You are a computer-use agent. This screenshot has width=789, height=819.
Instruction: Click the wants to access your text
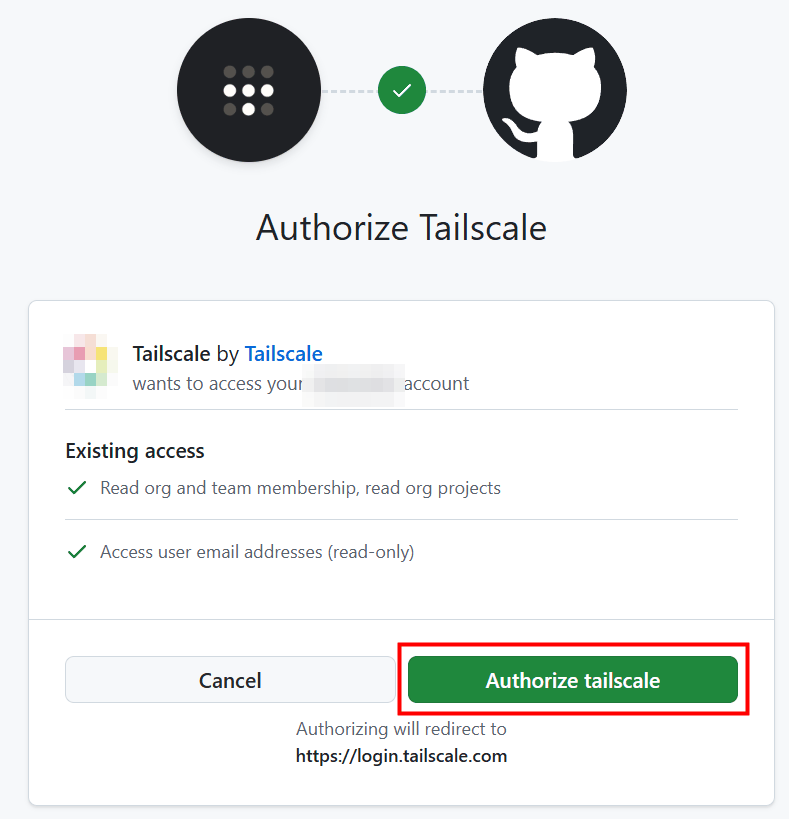[216, 383]
